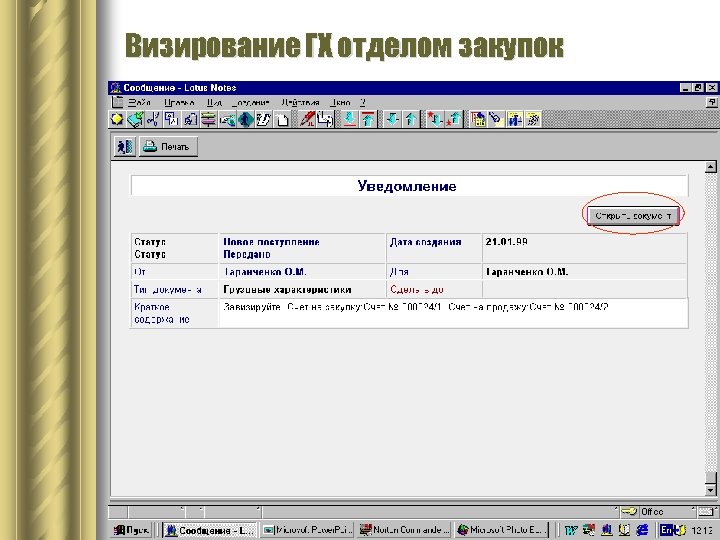Click the red pen toolbar icon
Image resolution: width=720 pixels, height=540 pixels.
click(x=307, y=119)
